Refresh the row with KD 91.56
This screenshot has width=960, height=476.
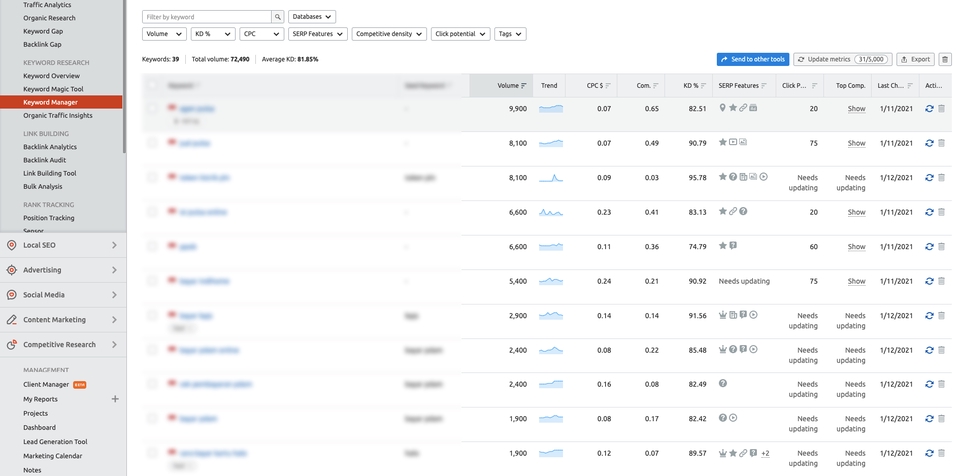coord(929,315)
